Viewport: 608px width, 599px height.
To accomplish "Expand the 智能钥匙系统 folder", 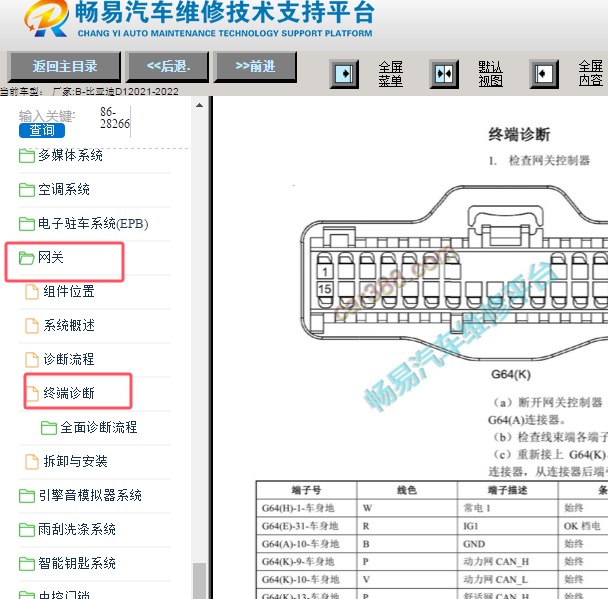I will [x=67, y=563].
